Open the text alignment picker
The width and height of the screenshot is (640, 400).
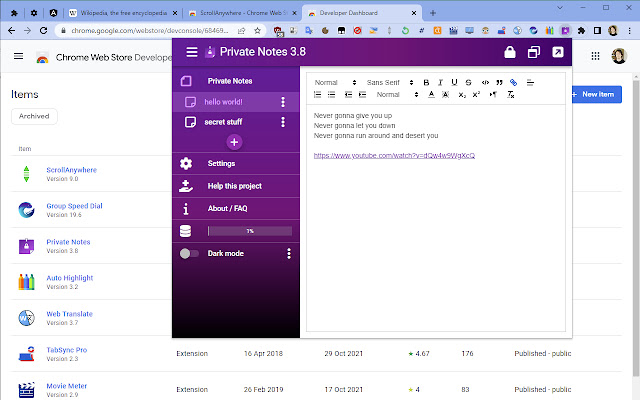point(530,82)
